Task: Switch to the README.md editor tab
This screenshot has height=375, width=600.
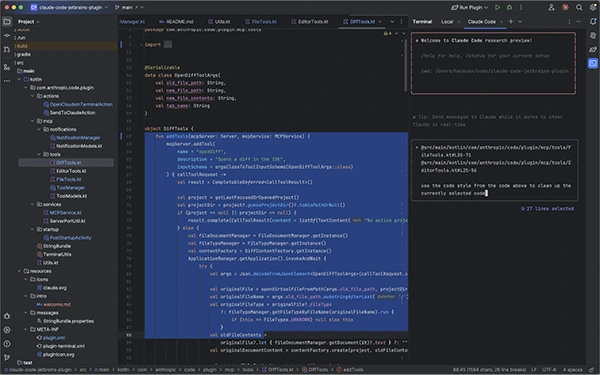Action: (x=176, y=22)
